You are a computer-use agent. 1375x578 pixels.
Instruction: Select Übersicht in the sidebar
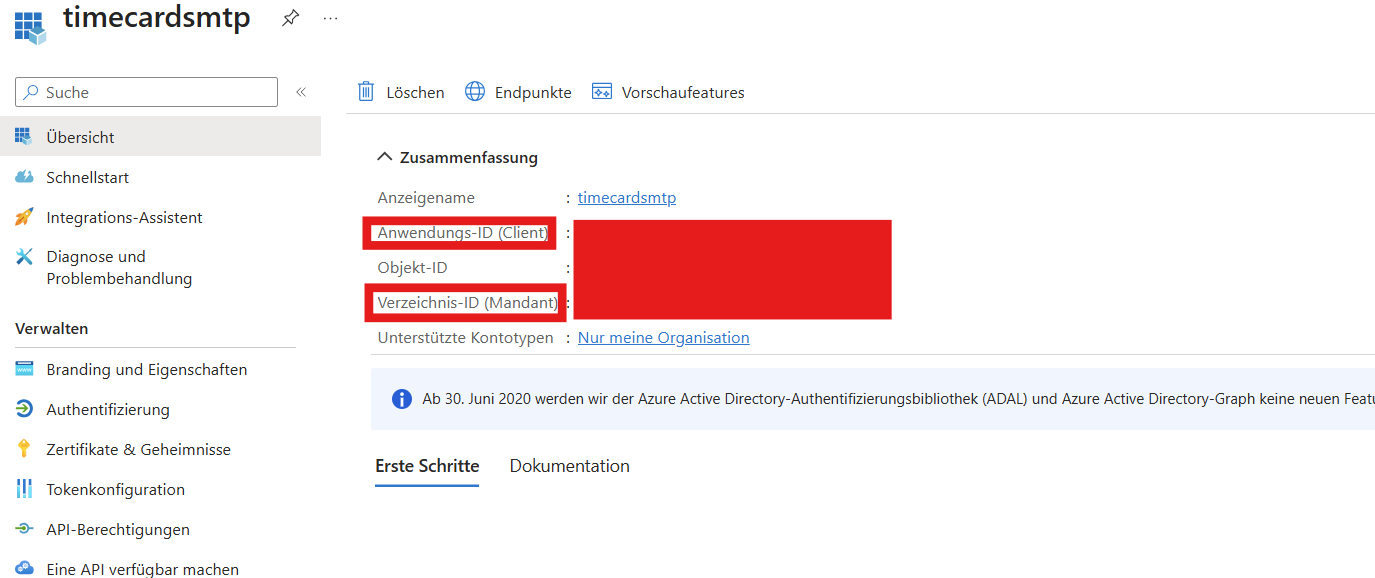(x=160, y=137)
